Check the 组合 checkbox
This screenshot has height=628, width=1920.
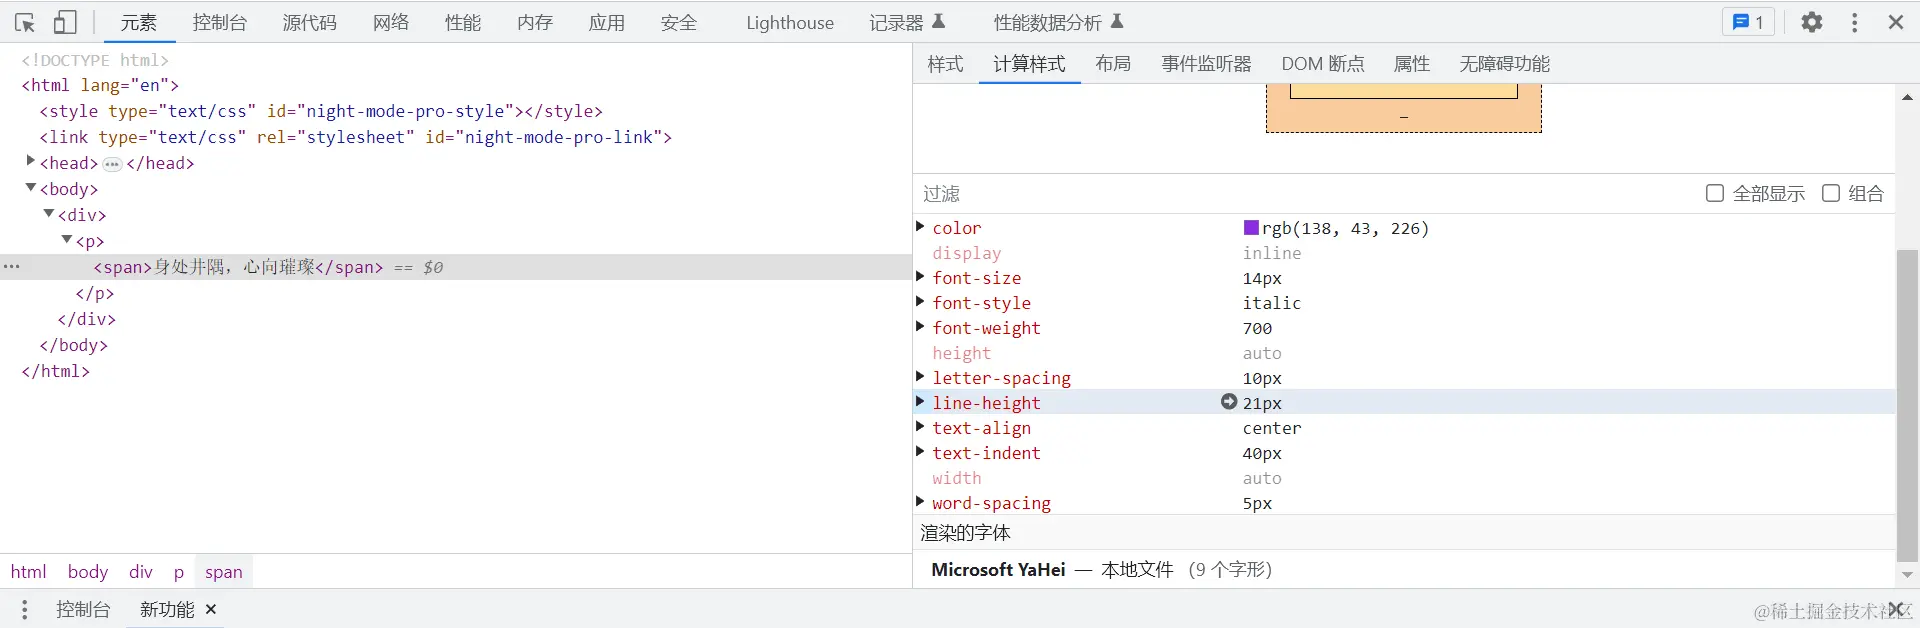[1831, 193]
